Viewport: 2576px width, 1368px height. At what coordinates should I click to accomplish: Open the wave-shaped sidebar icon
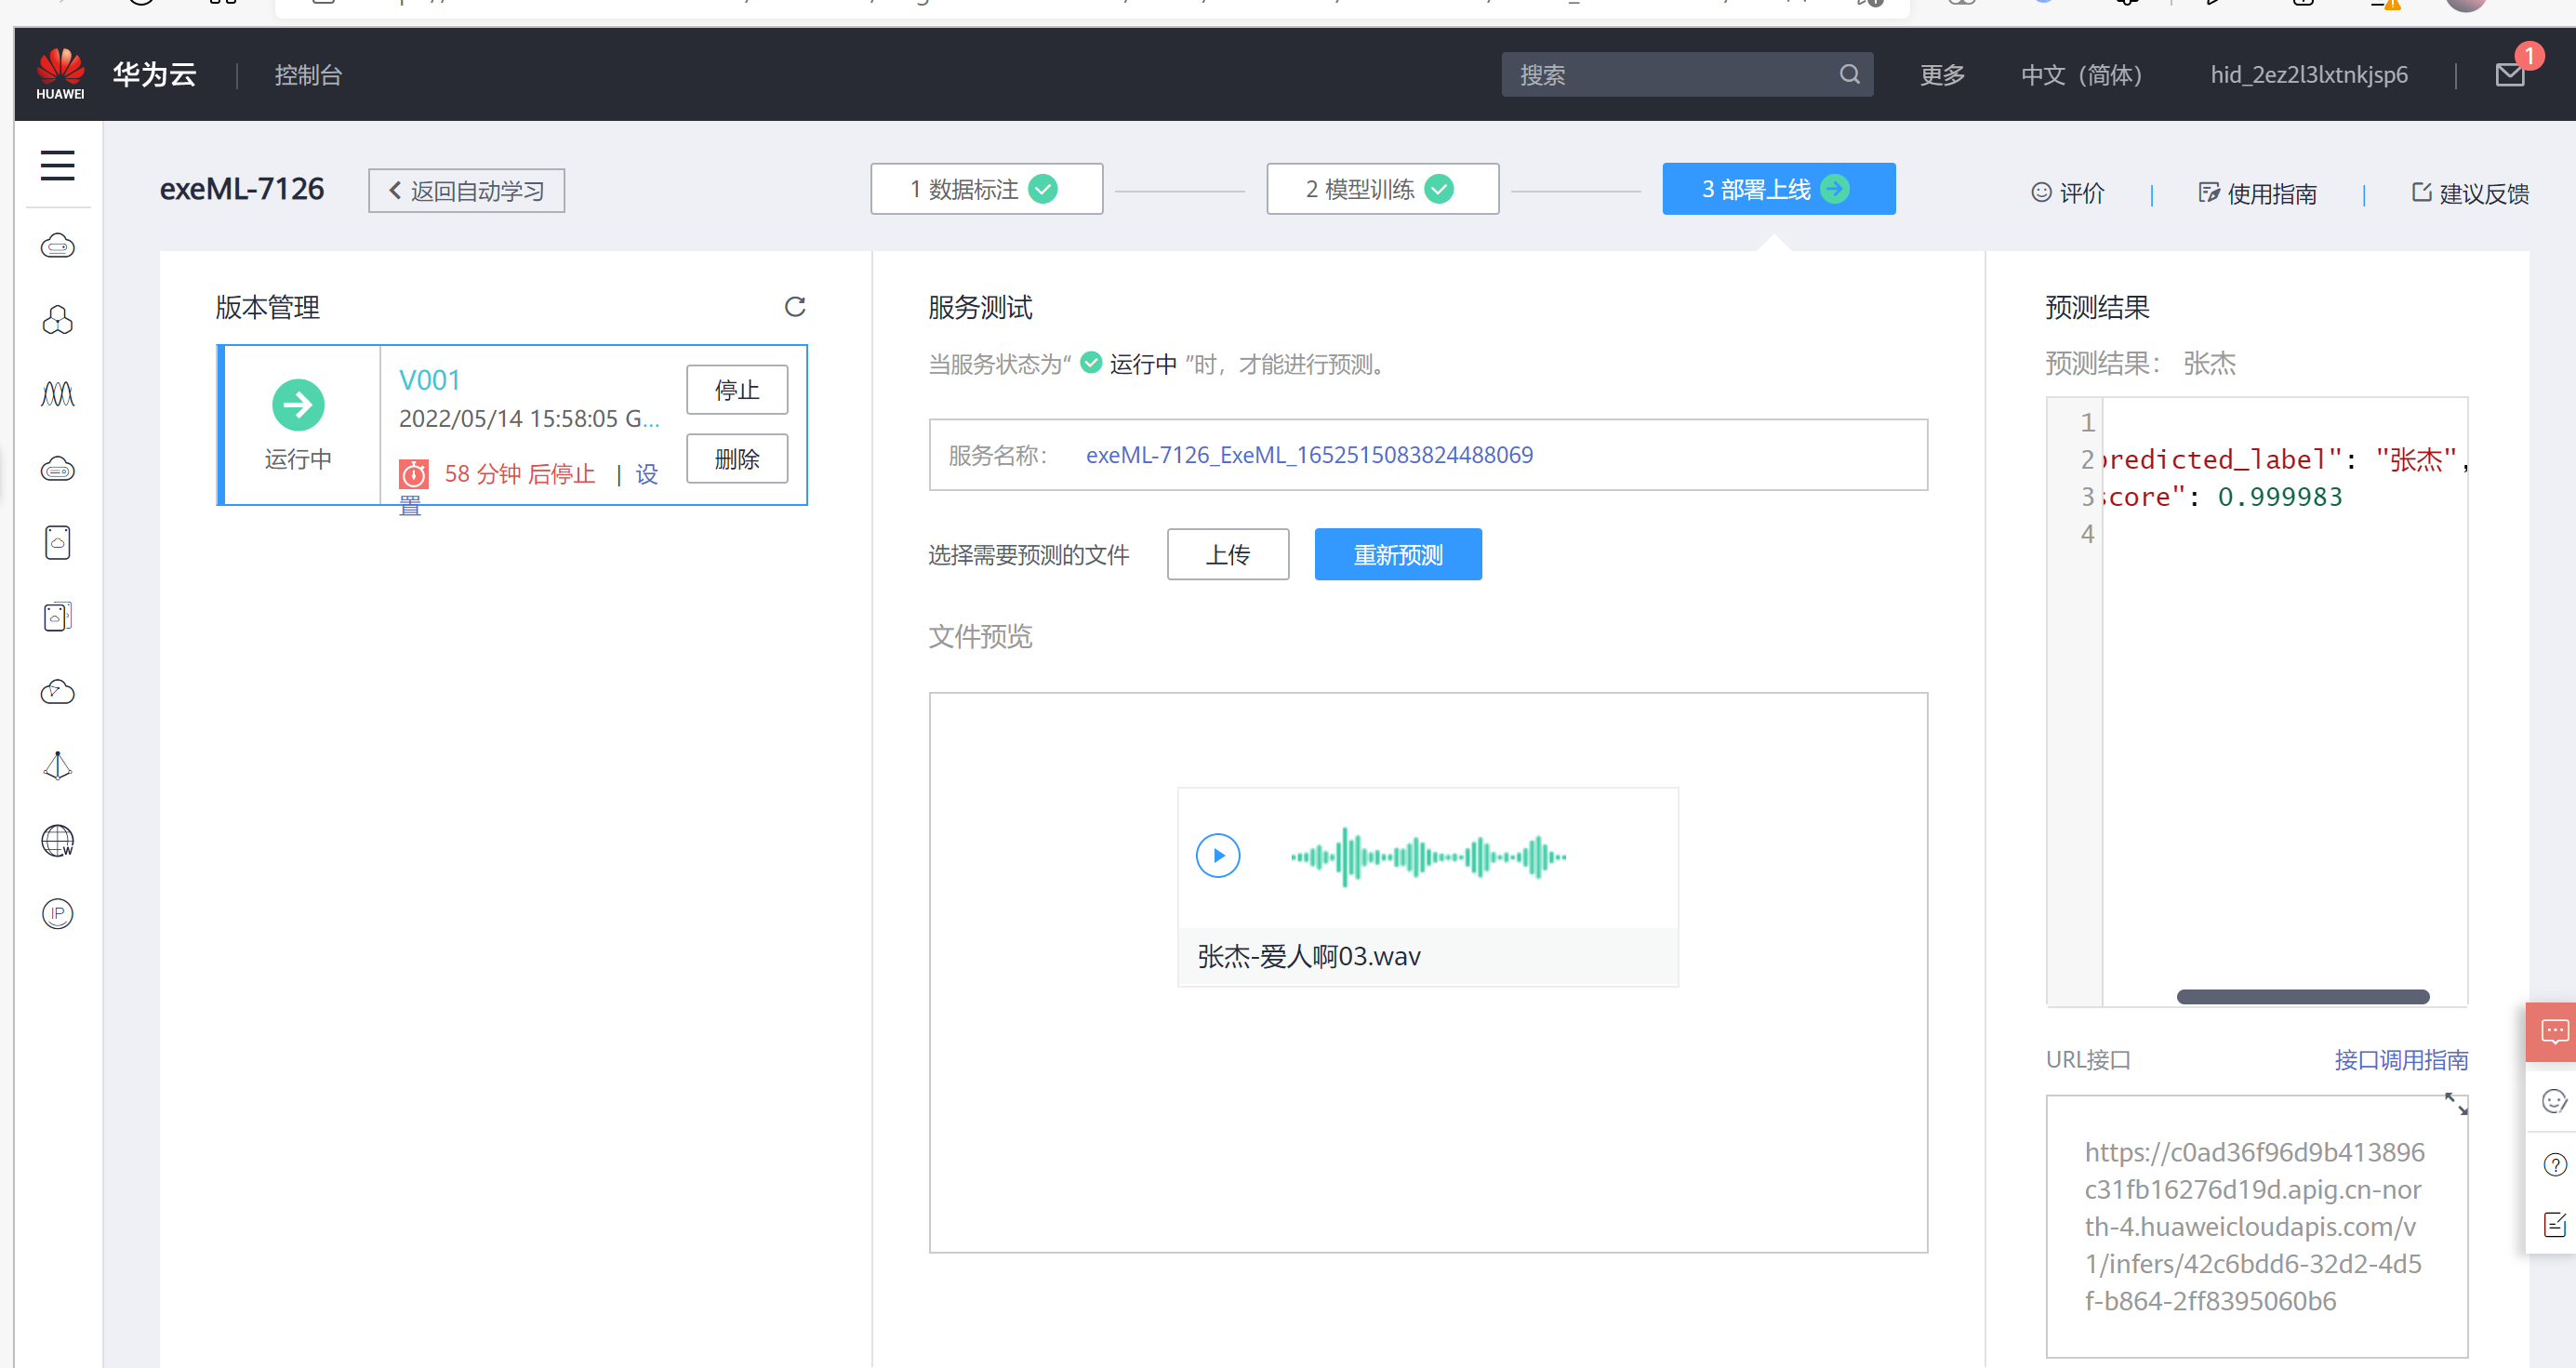click(57, 394)
